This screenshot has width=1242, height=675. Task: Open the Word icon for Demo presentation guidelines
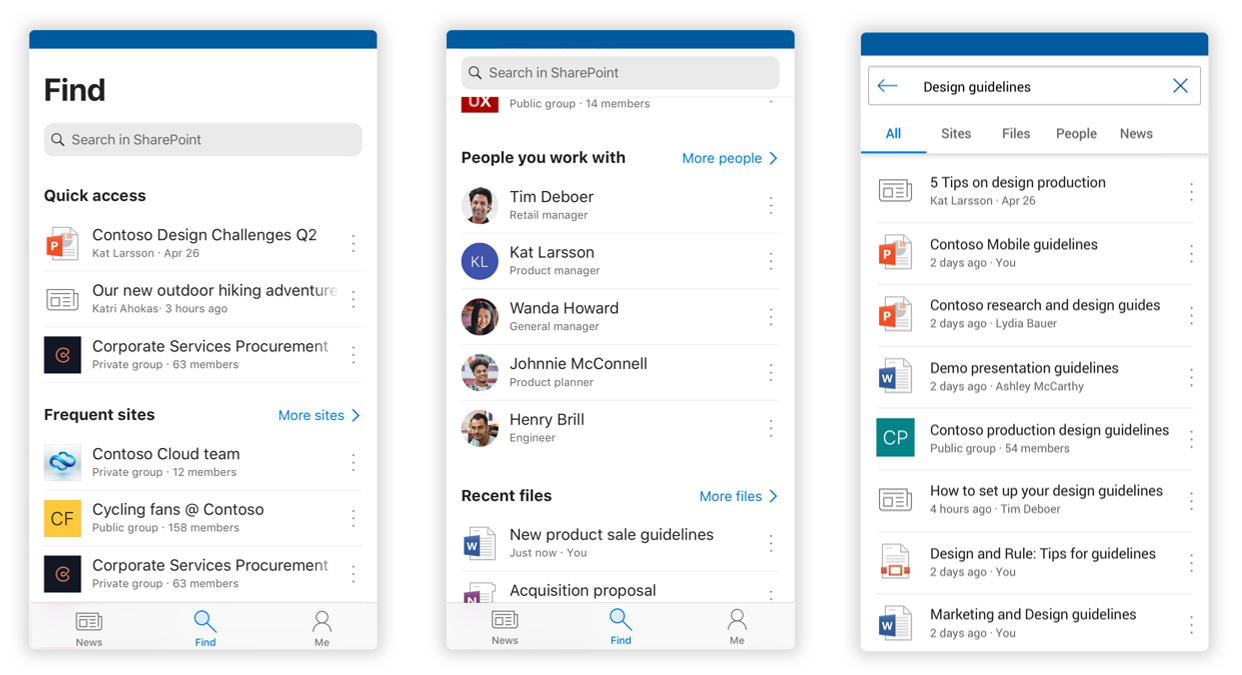point(895,375)
